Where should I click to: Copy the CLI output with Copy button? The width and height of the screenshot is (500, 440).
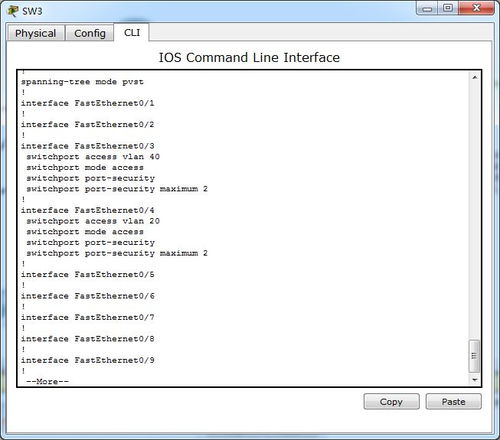tap(391, 402)
